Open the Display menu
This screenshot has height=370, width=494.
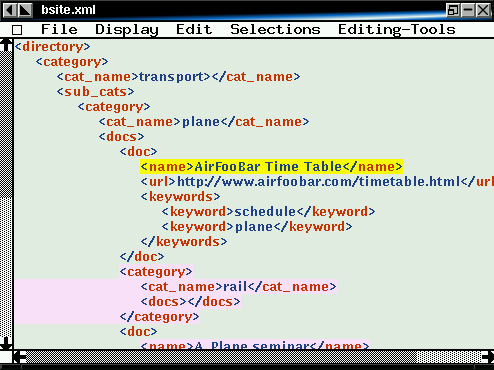point(127,30)
